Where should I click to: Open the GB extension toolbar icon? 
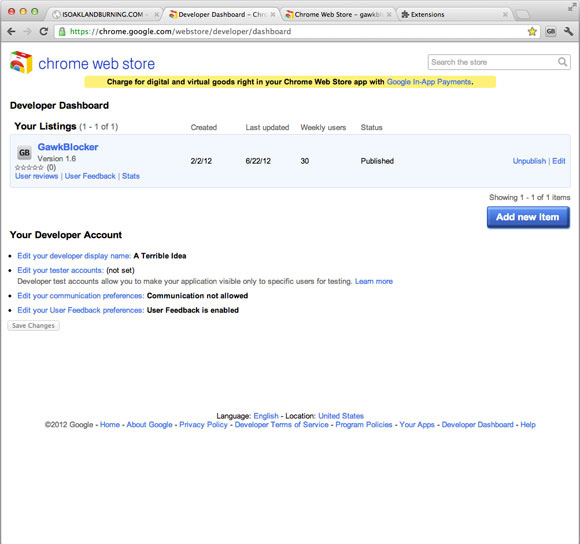551,32
